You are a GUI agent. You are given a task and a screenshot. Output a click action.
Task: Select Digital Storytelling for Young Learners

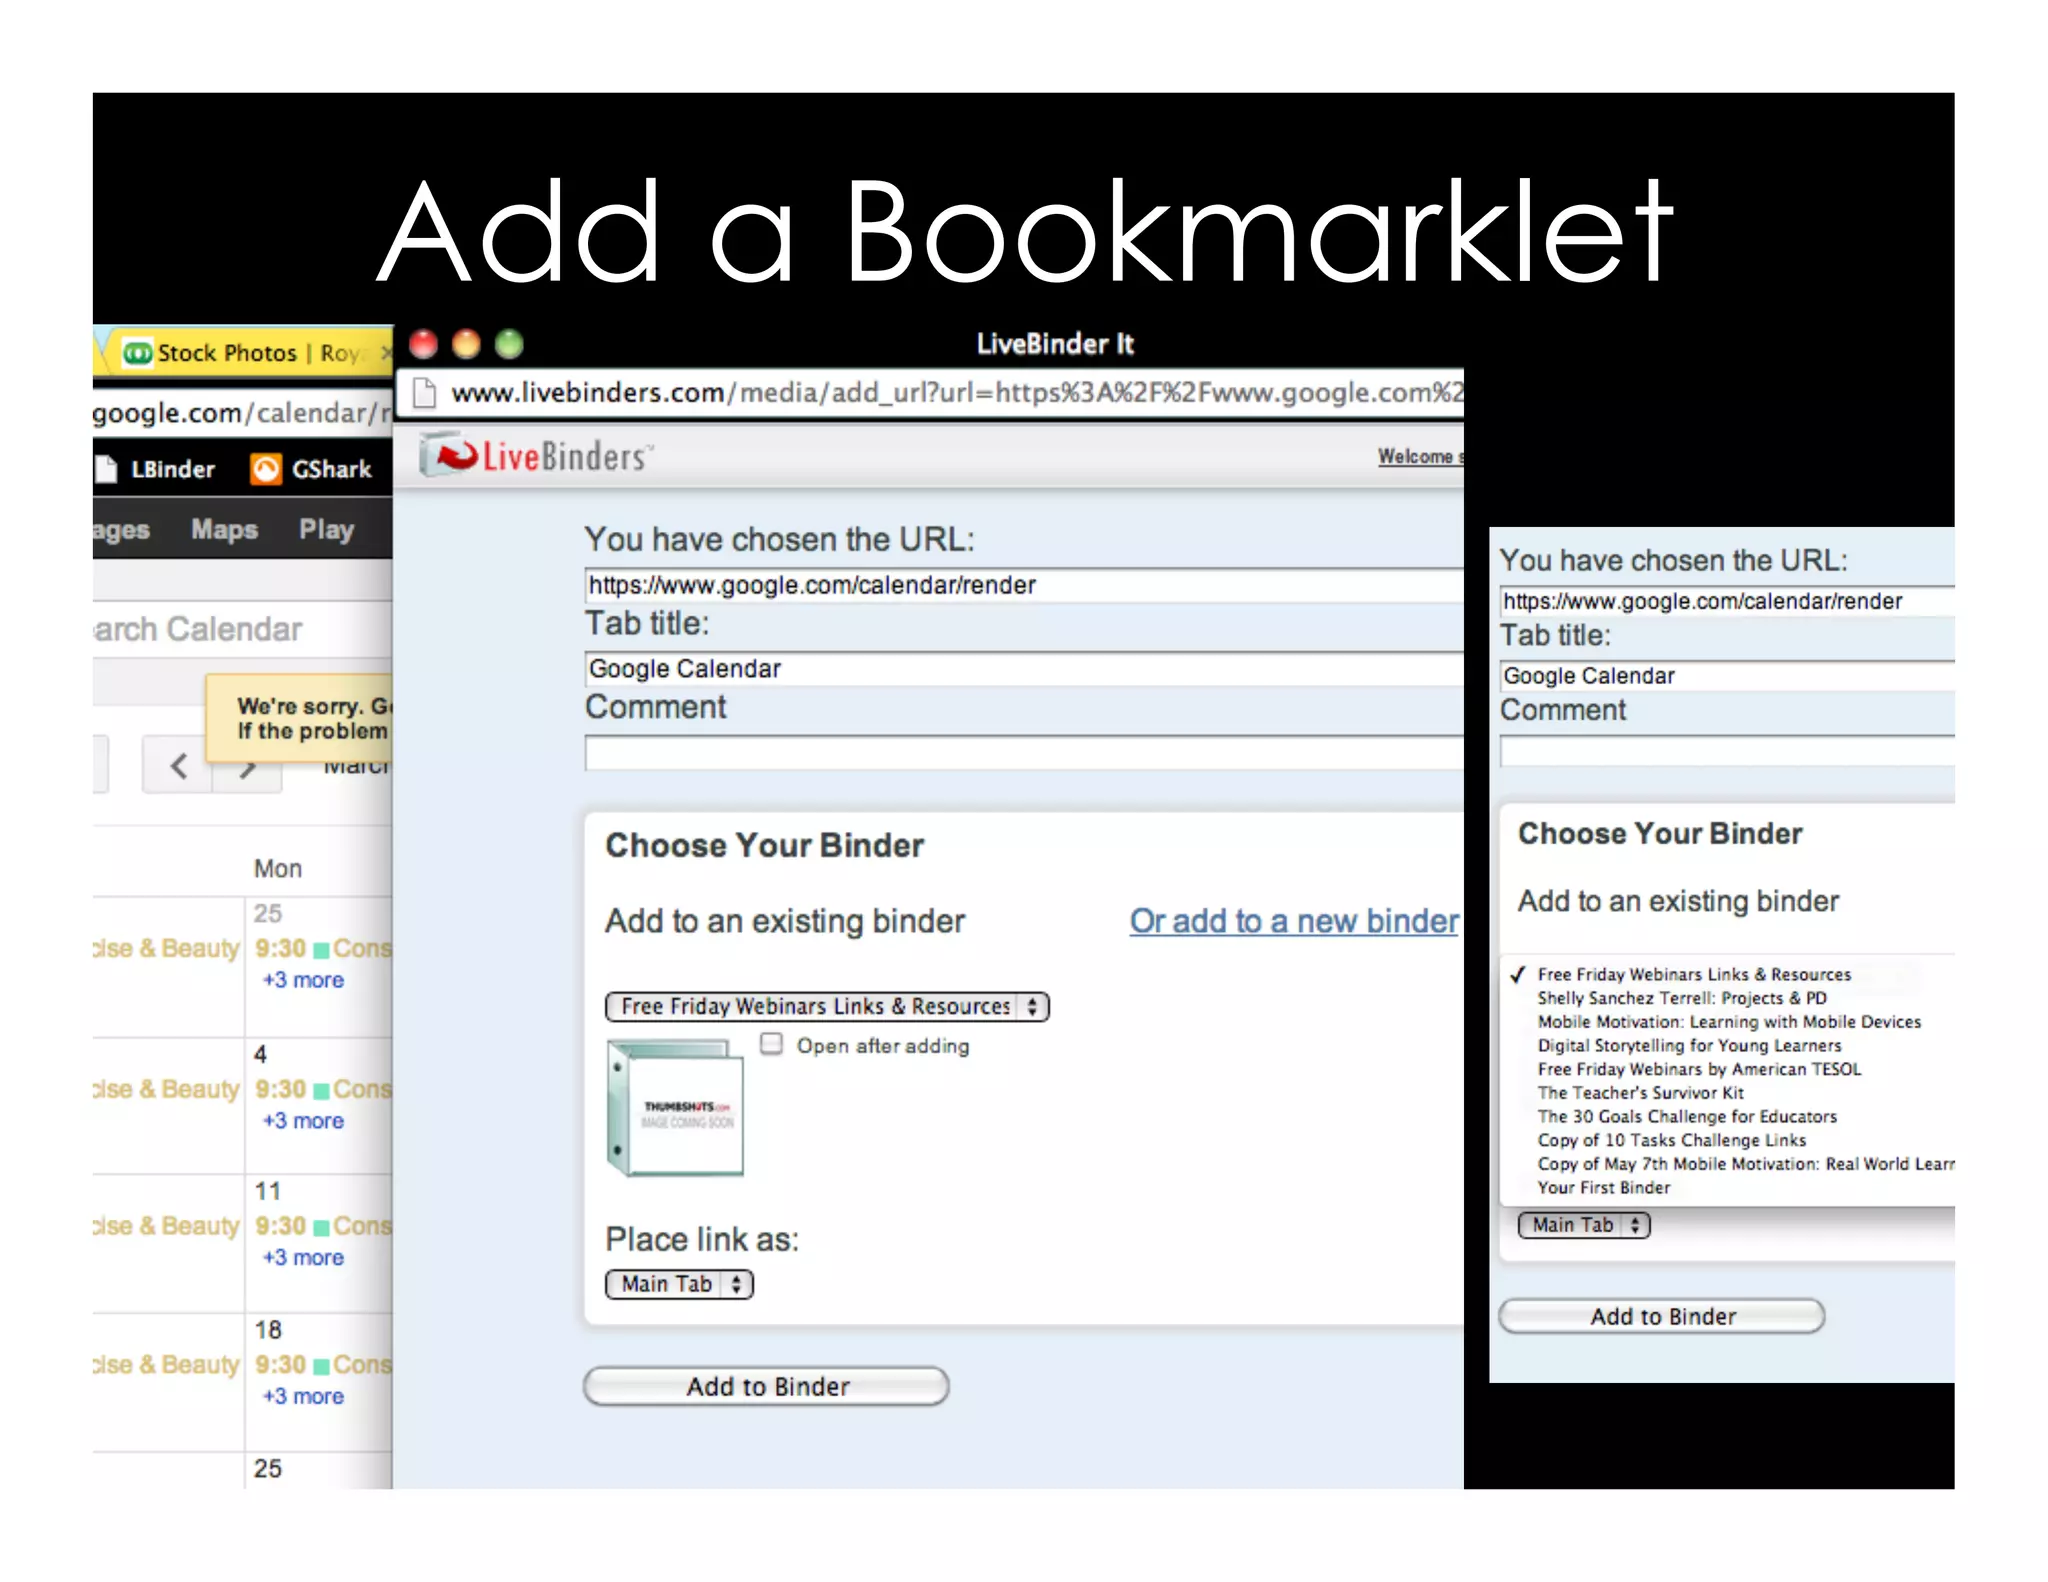coord(1688,1045)
